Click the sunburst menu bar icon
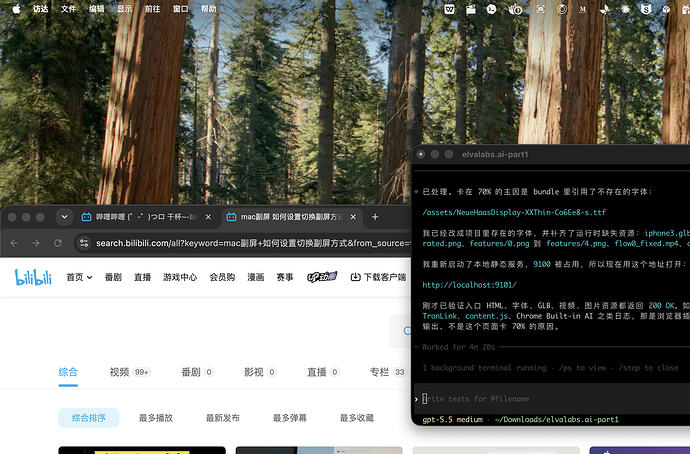 [625, 9]
